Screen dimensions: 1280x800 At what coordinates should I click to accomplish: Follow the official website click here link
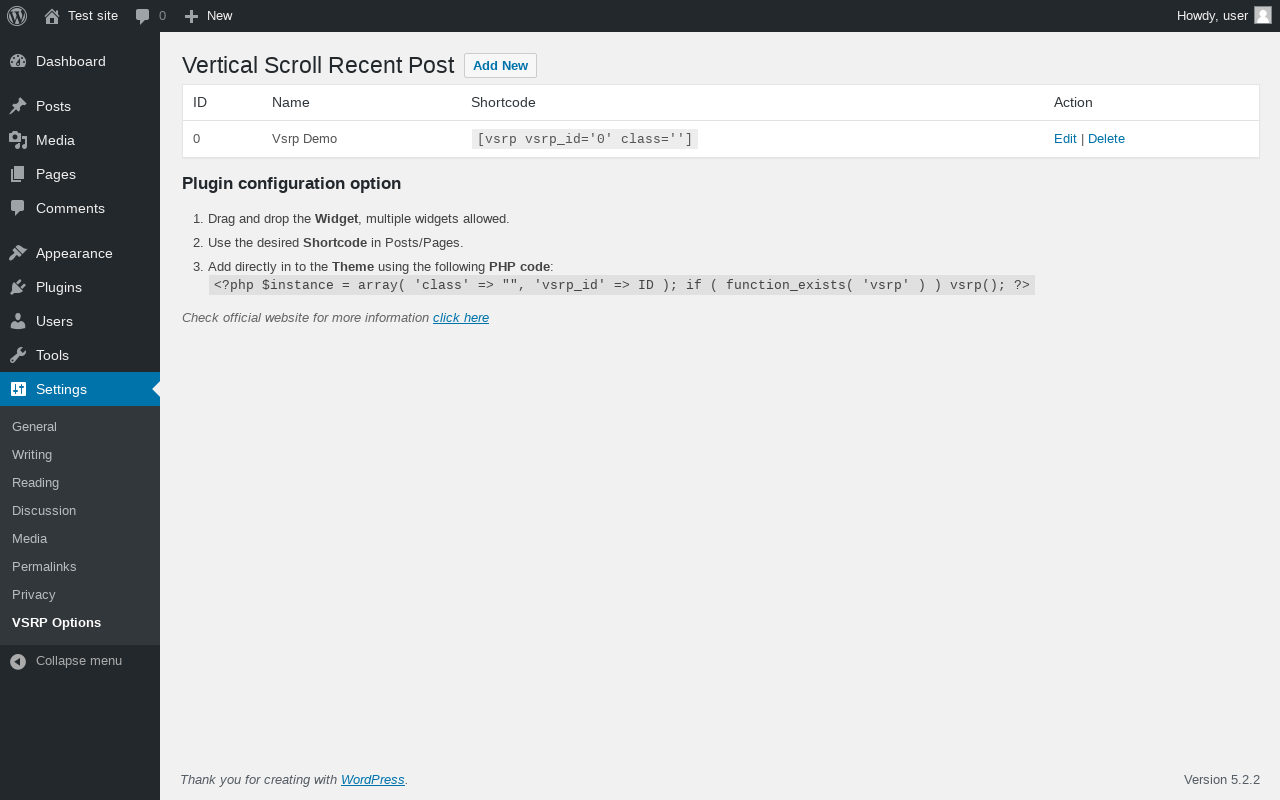click(x=461, y=318)
